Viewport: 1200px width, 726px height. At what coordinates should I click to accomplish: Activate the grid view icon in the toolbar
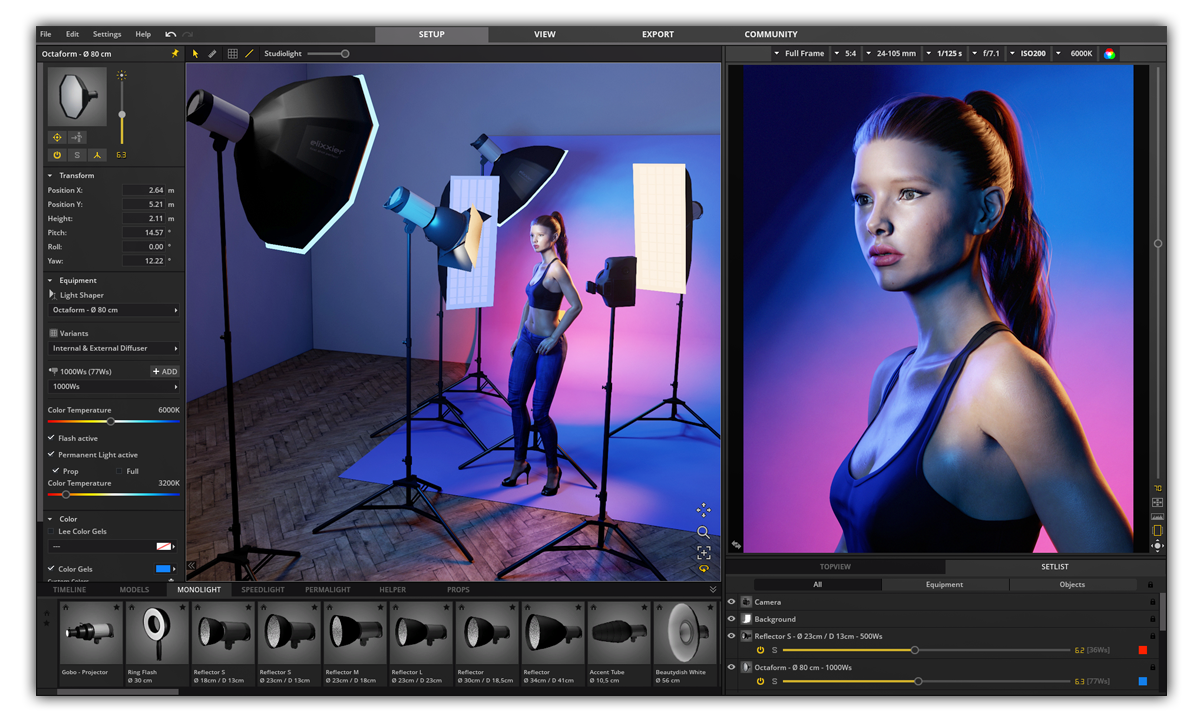pos(232,53)
